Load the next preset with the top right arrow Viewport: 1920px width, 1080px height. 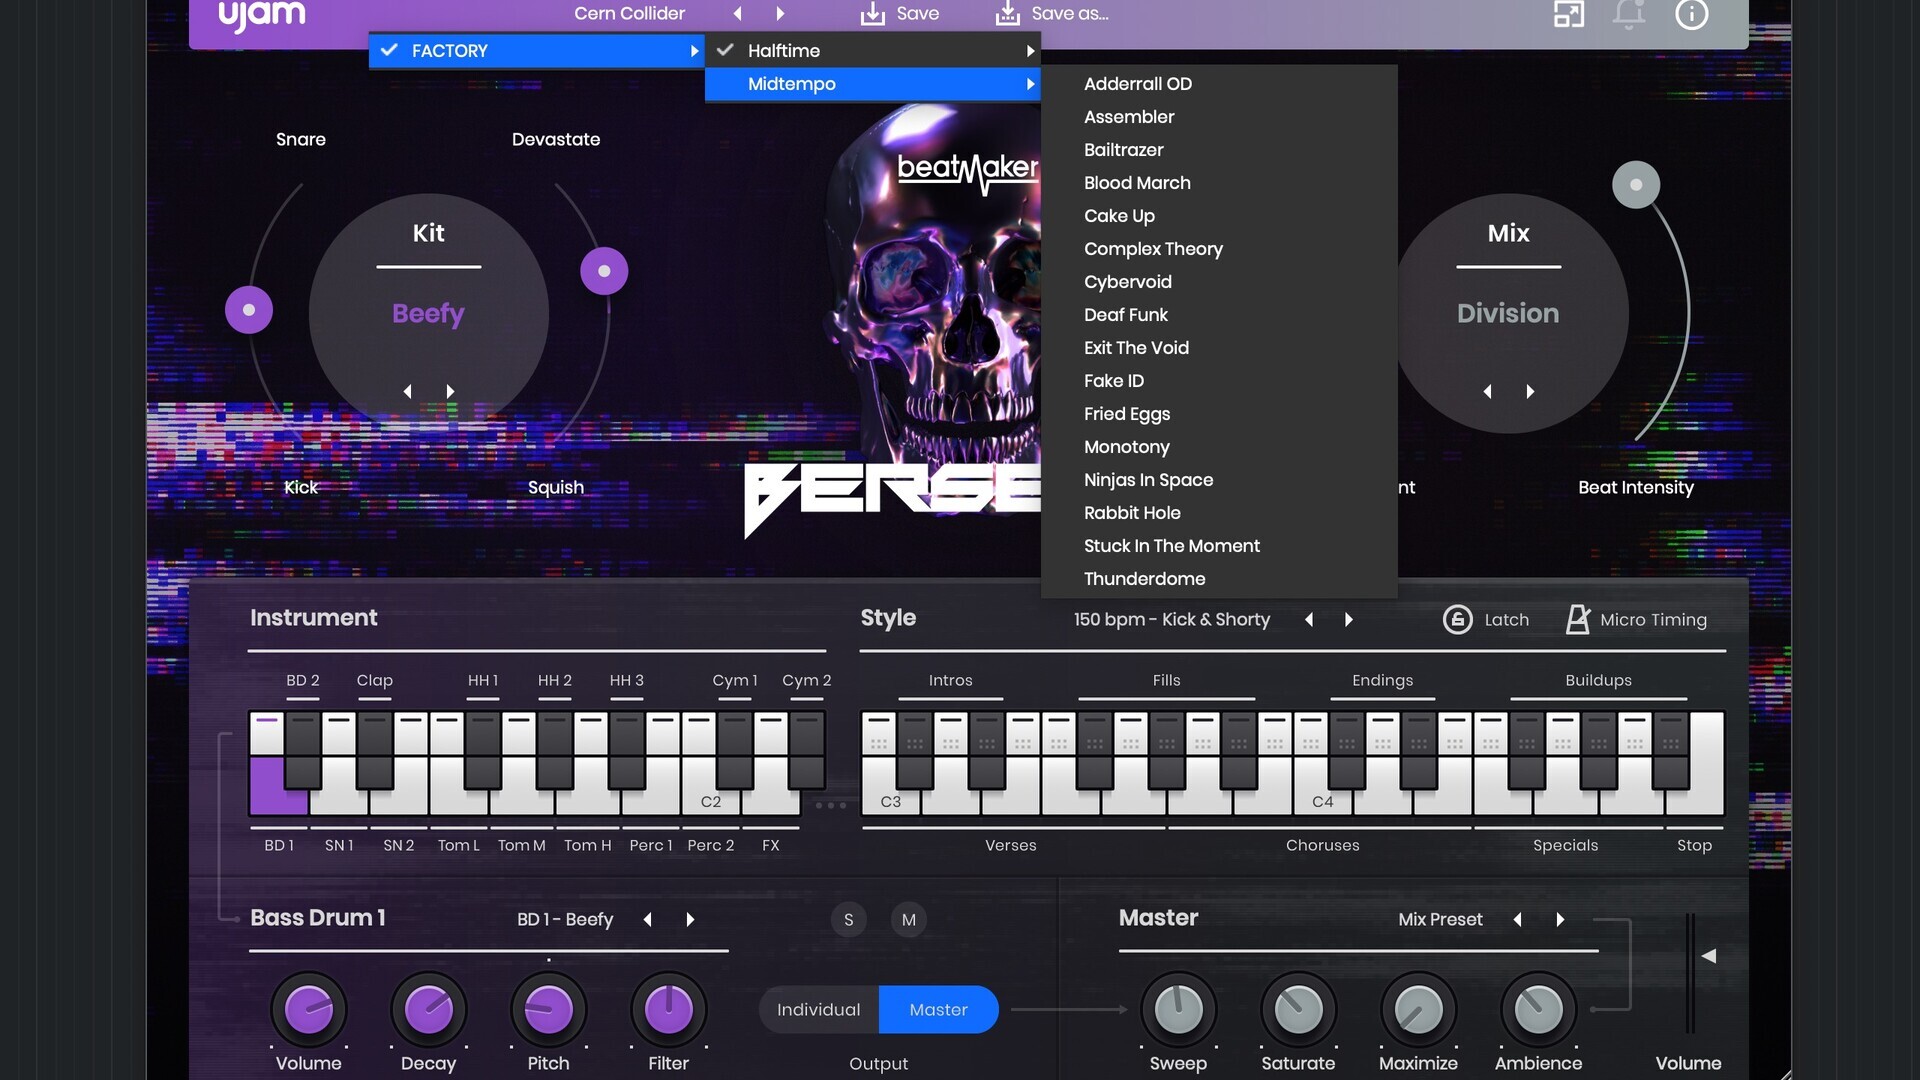pos(780,14)
